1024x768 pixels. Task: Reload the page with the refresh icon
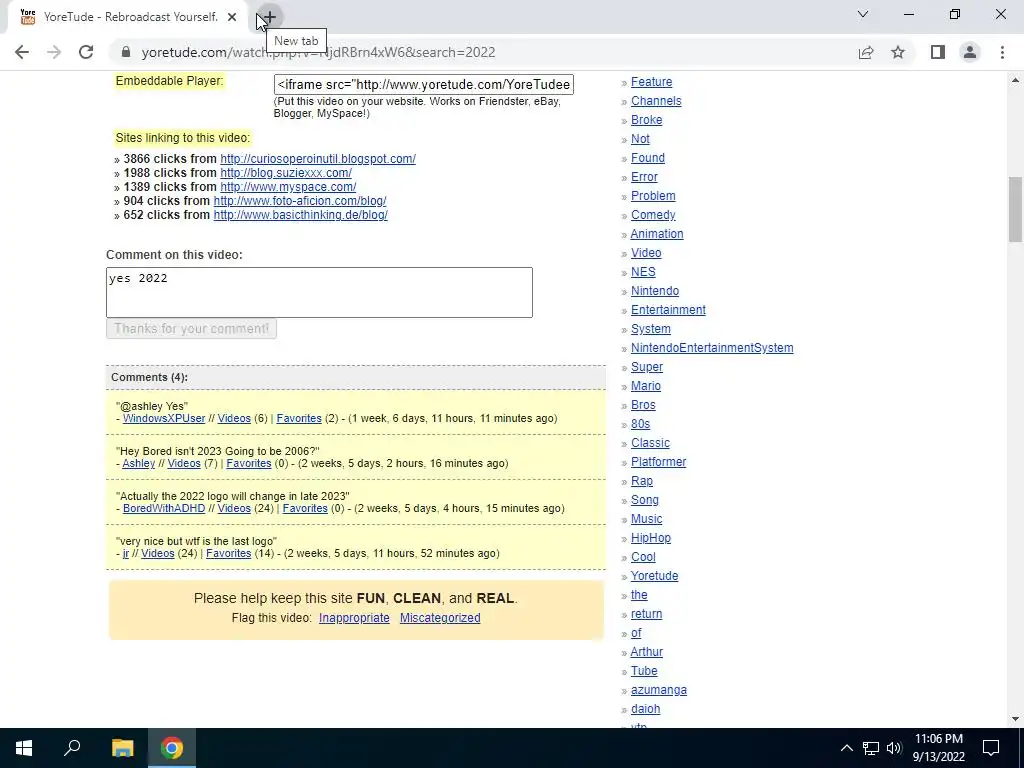[86, 52]
